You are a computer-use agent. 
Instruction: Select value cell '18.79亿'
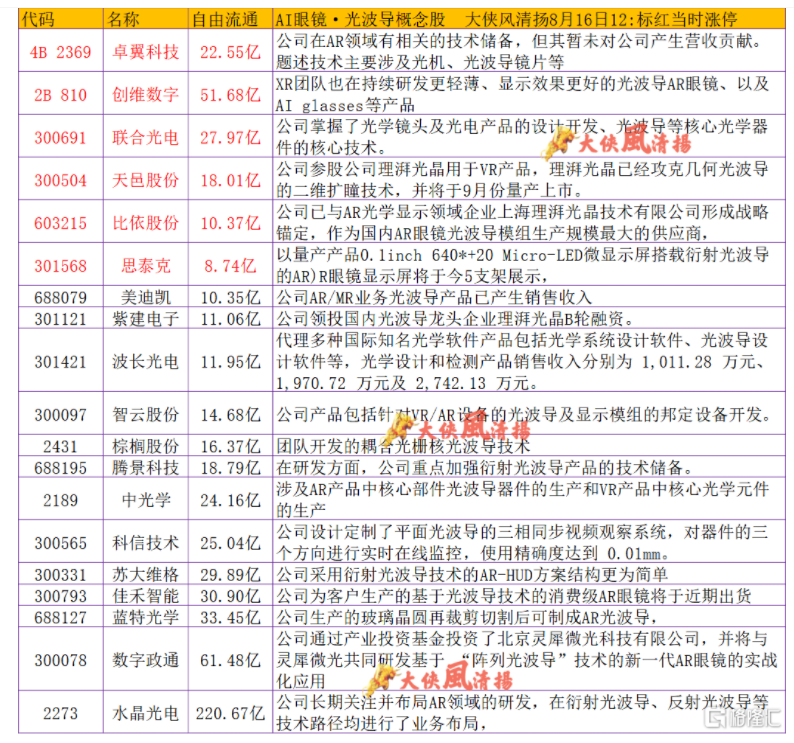coord(230,467)
